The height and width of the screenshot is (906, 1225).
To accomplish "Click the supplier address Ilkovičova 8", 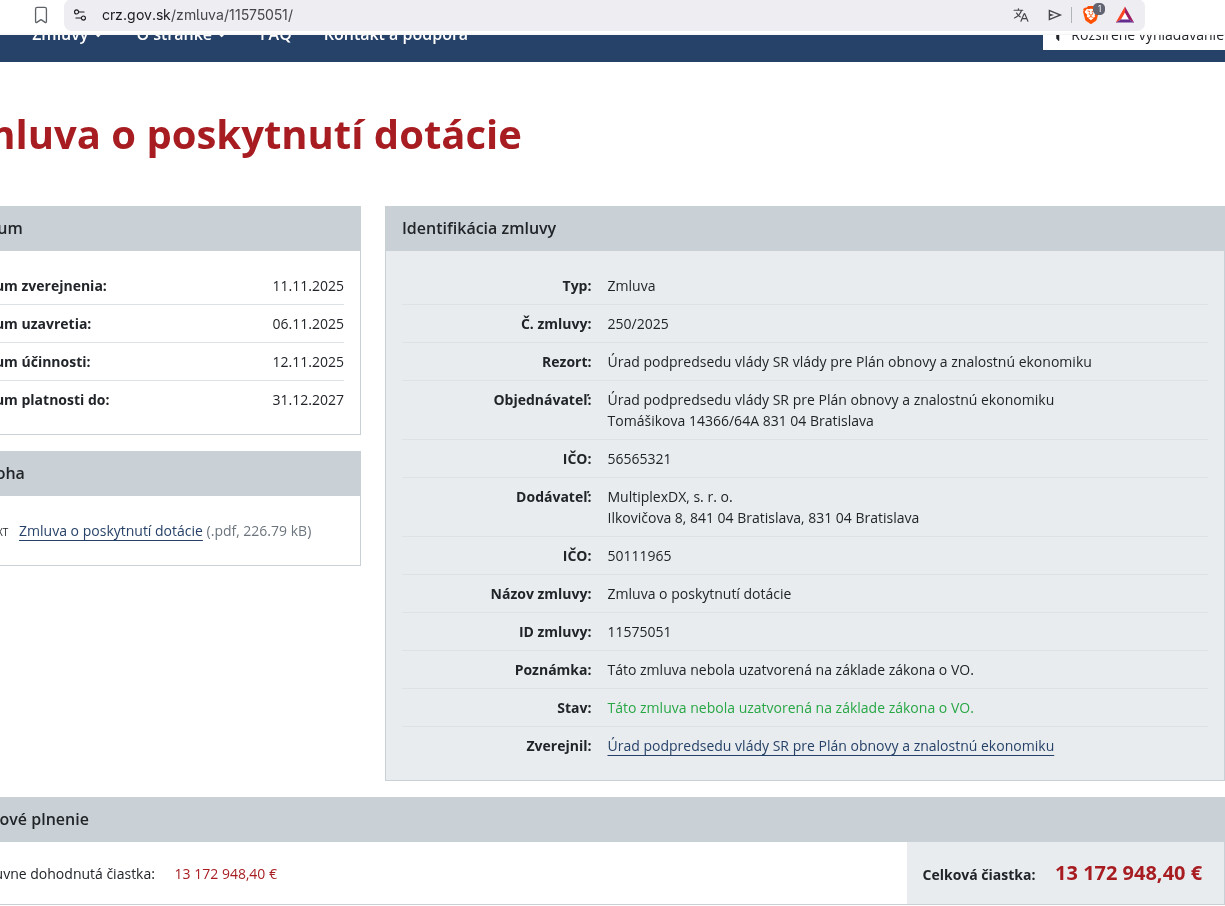I will click(763, 518).
